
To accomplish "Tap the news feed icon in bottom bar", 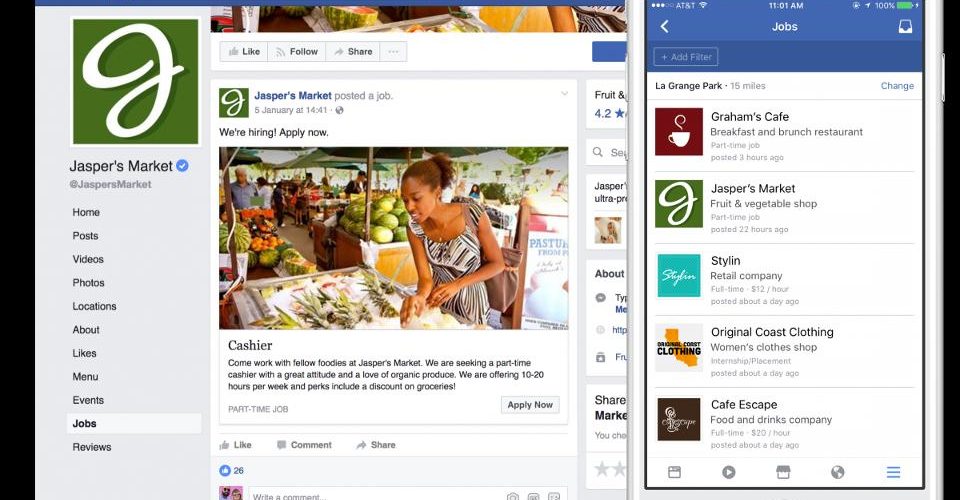I will (x=674, y=472).
